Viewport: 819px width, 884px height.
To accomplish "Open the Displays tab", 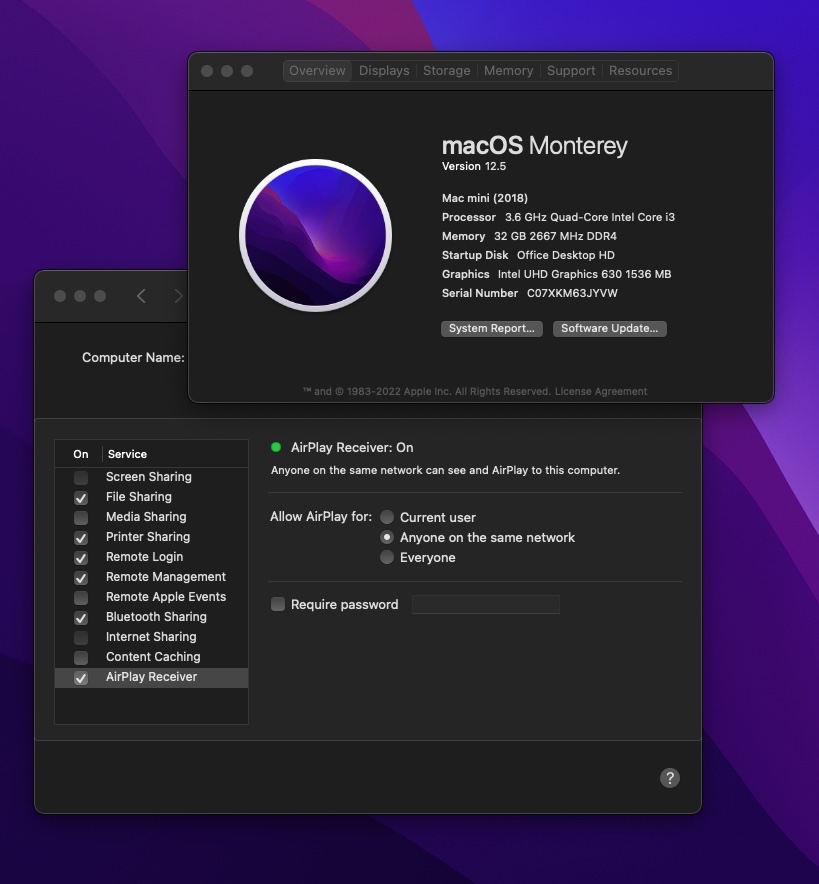I will pos(384,70).
